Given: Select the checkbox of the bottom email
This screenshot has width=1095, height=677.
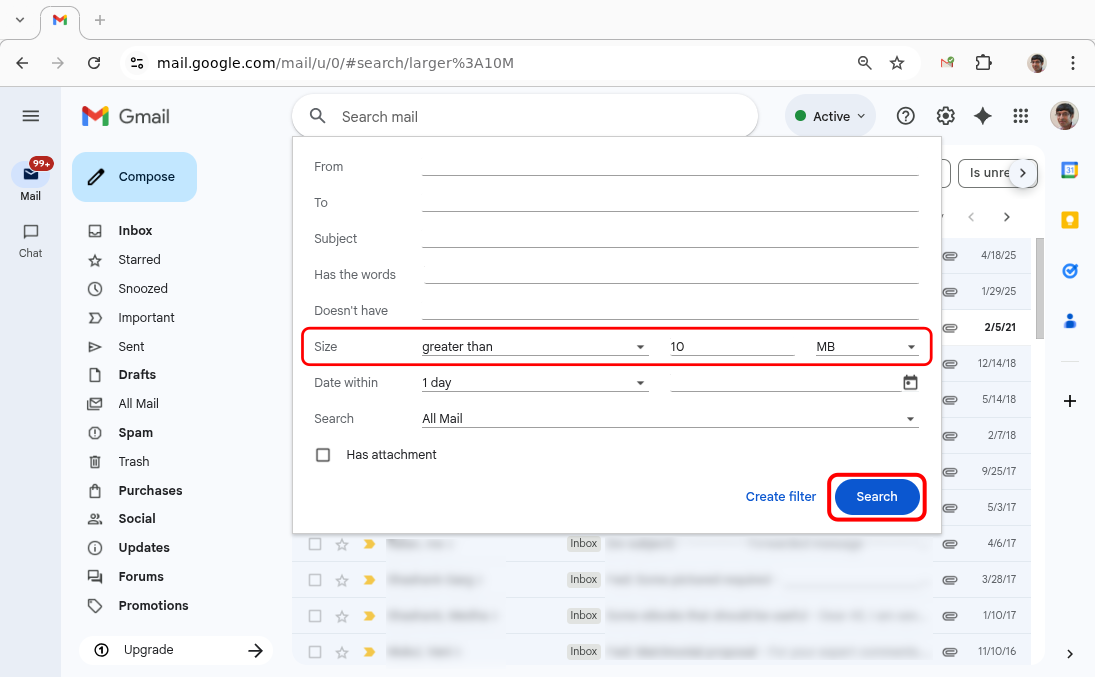Looking at the screenshot, I should pos(315,651).
